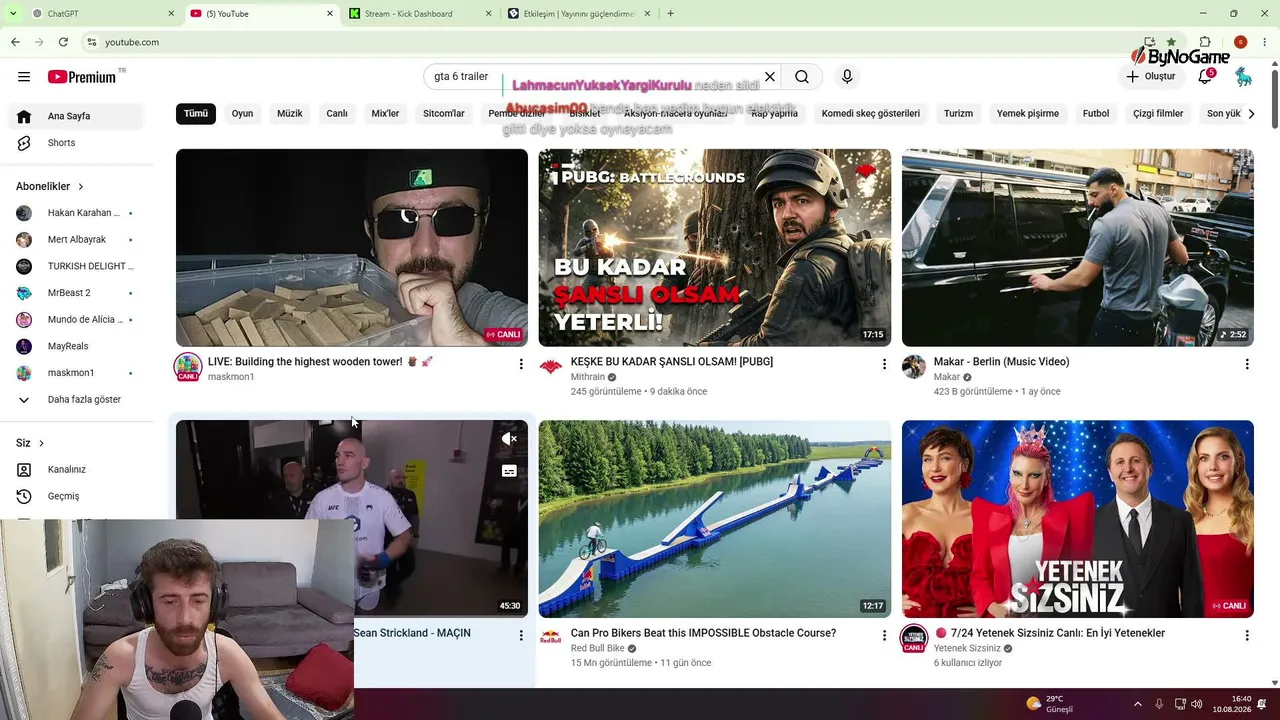Filter the feed by Sitcom'lar
Viewport: 1280px width, 720px height.
[x=444, y=113]
